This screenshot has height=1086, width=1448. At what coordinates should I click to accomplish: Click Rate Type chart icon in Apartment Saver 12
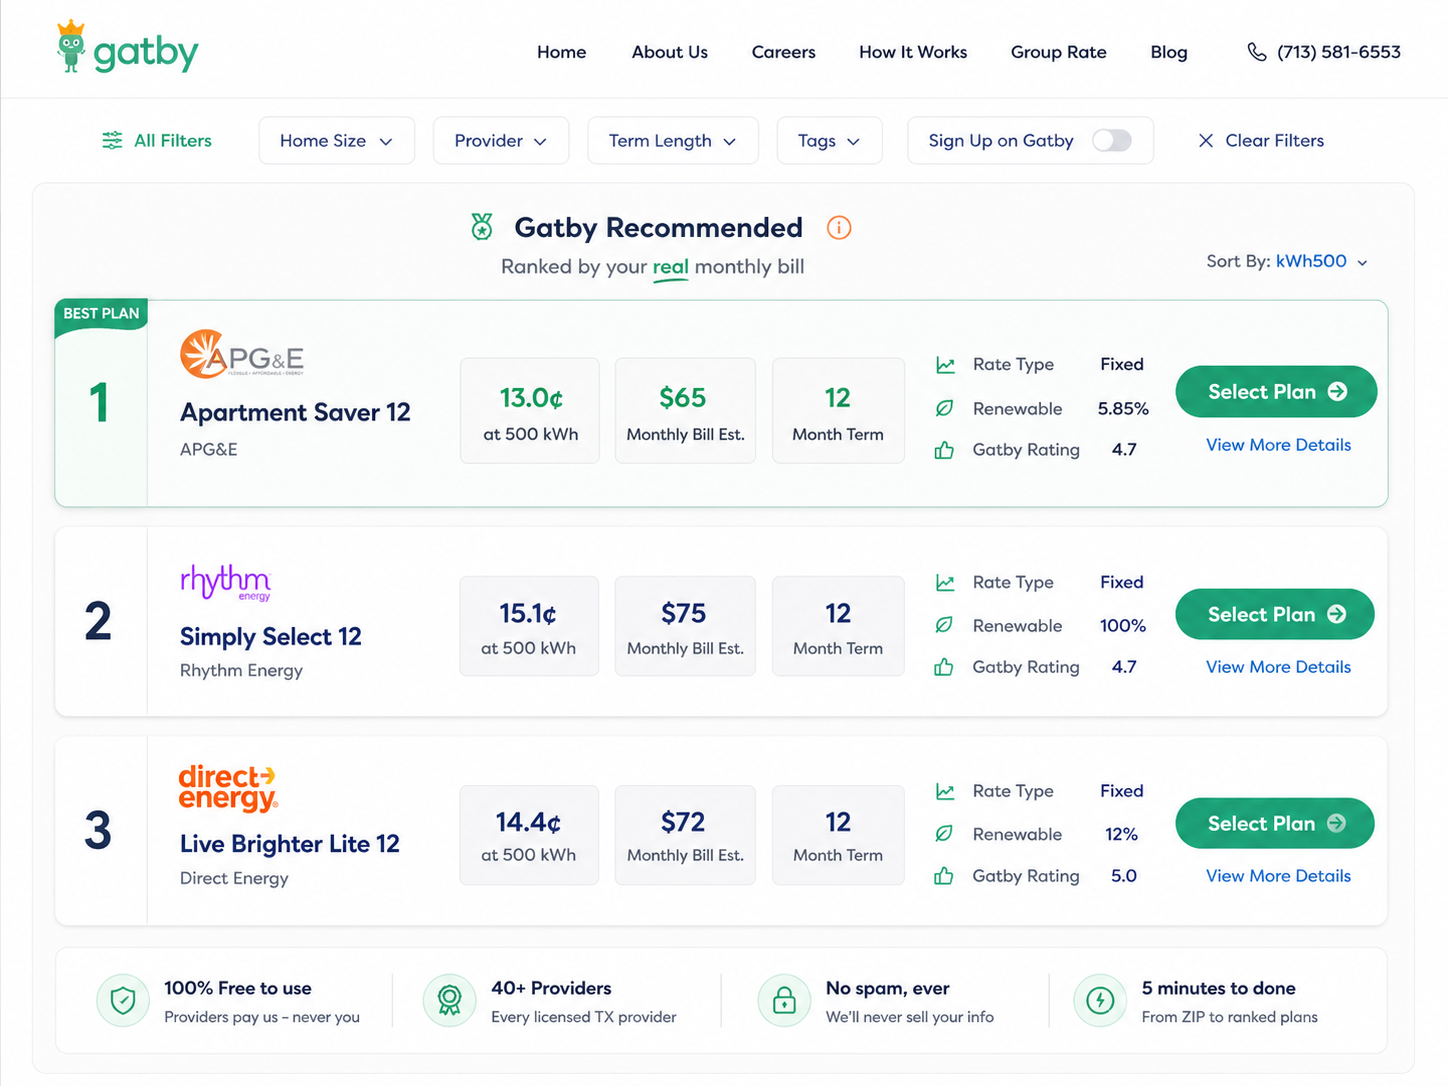coord(945,365)
